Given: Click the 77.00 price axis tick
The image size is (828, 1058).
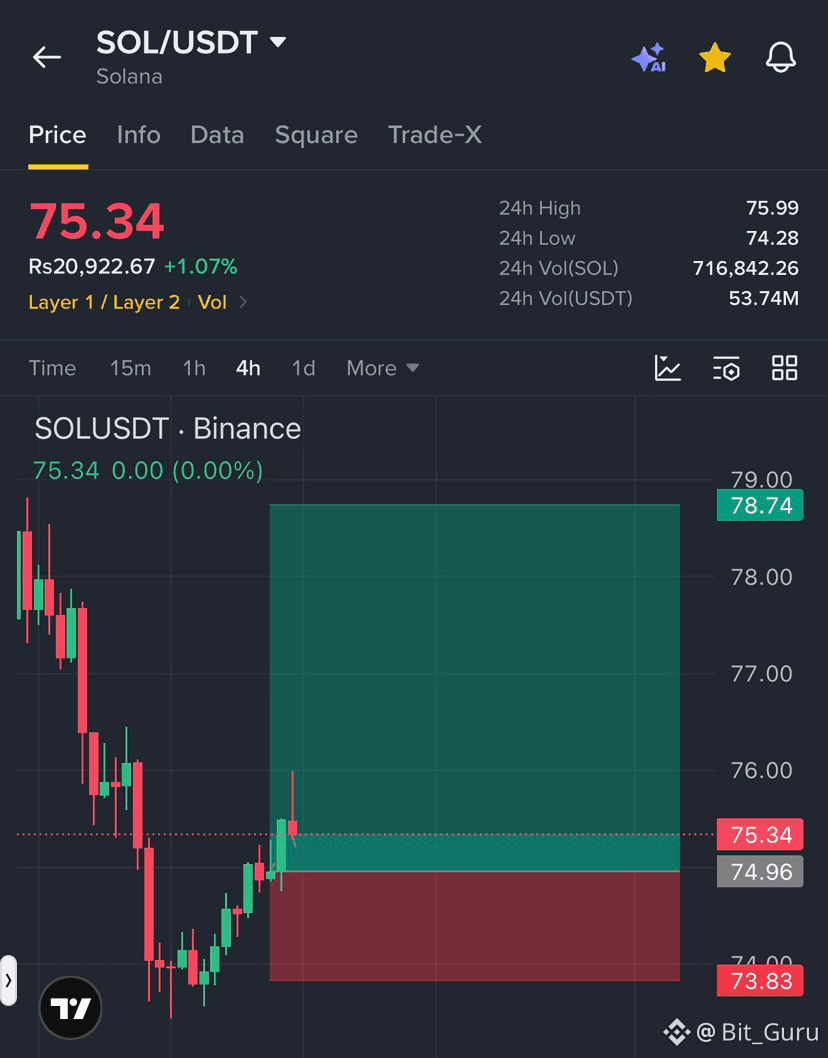Looking at the screenshot, I should [761, 674].
